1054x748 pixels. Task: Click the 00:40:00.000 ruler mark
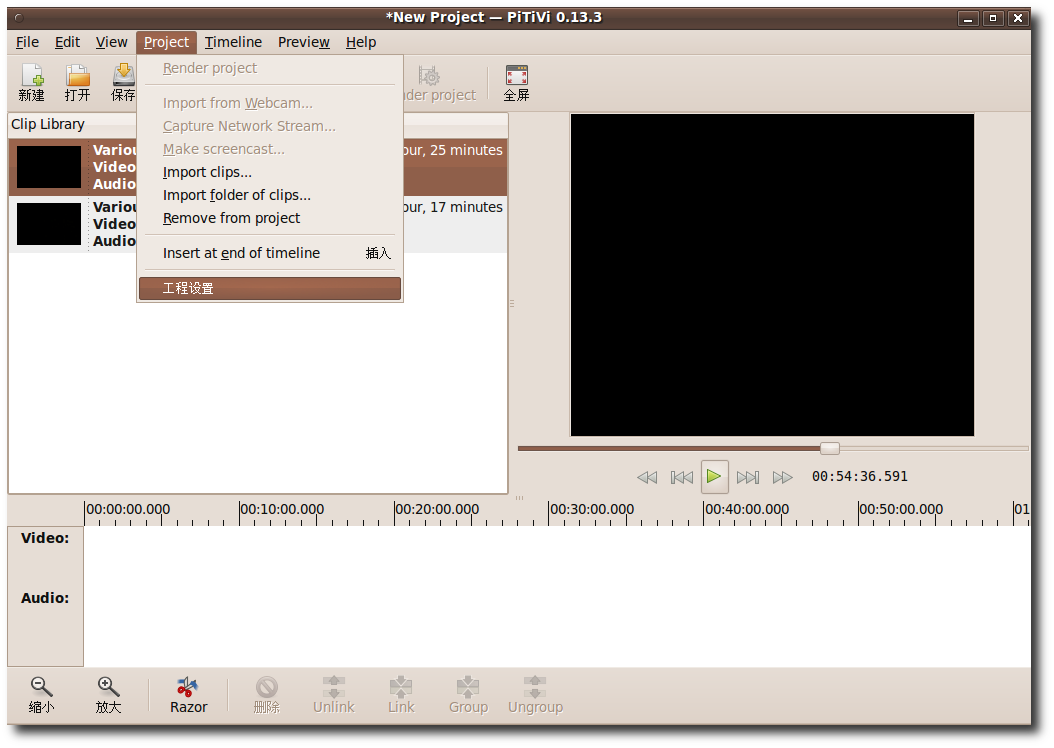point(746,509)
